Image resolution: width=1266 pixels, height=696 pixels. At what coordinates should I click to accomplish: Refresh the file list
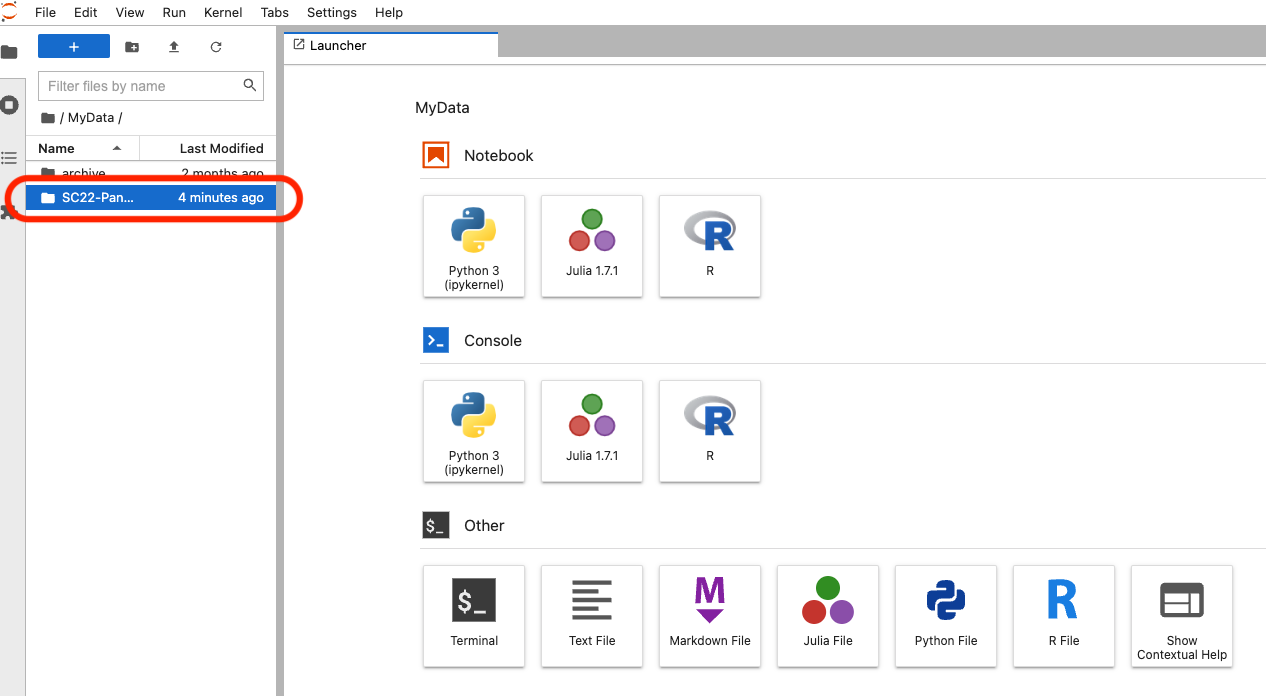216,47
